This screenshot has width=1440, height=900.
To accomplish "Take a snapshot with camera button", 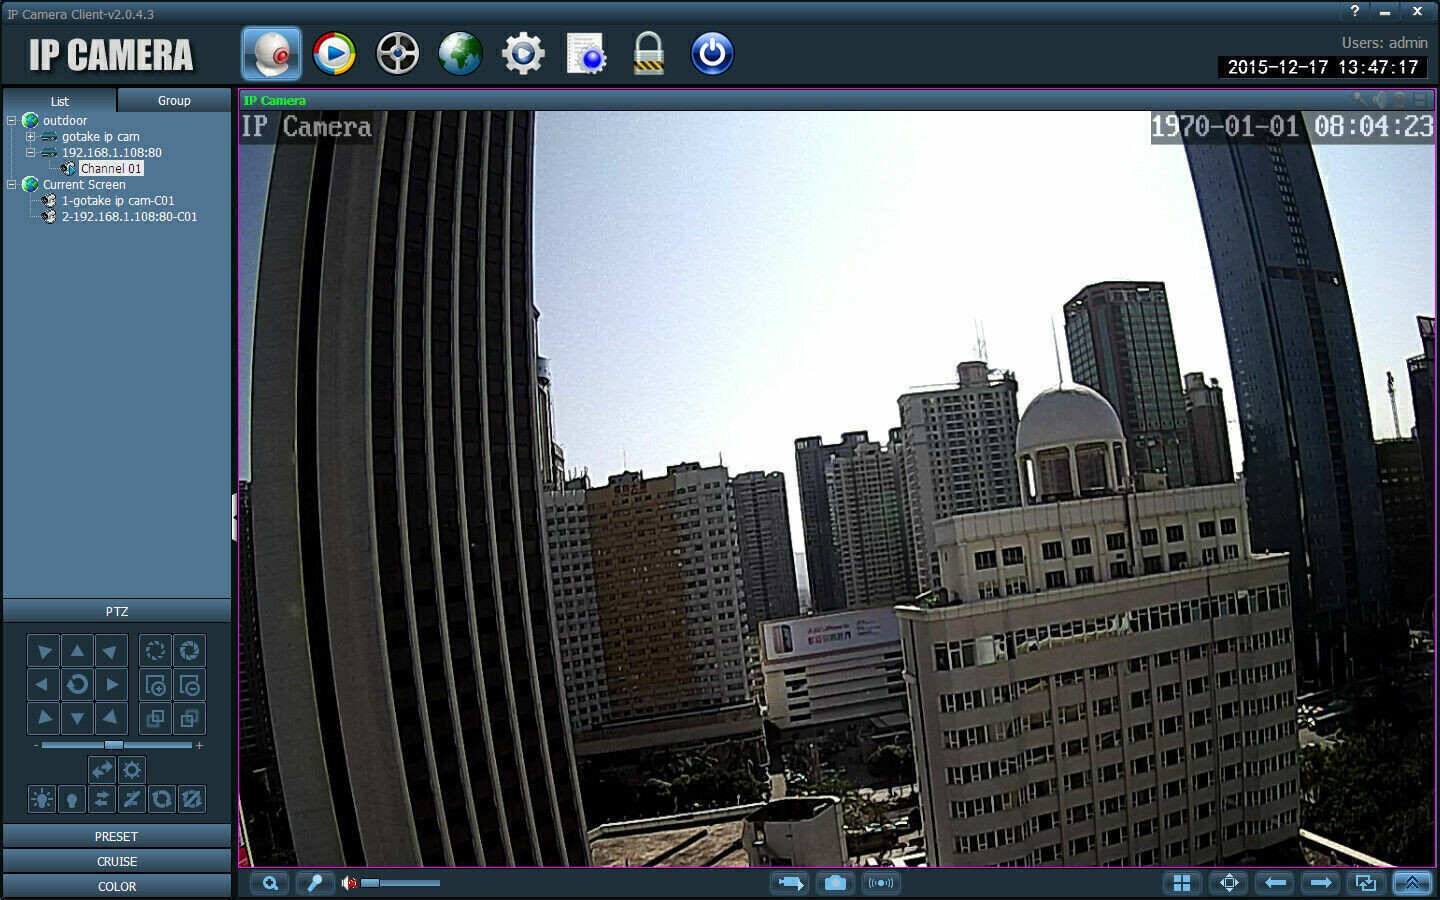I will click(835, 883).
